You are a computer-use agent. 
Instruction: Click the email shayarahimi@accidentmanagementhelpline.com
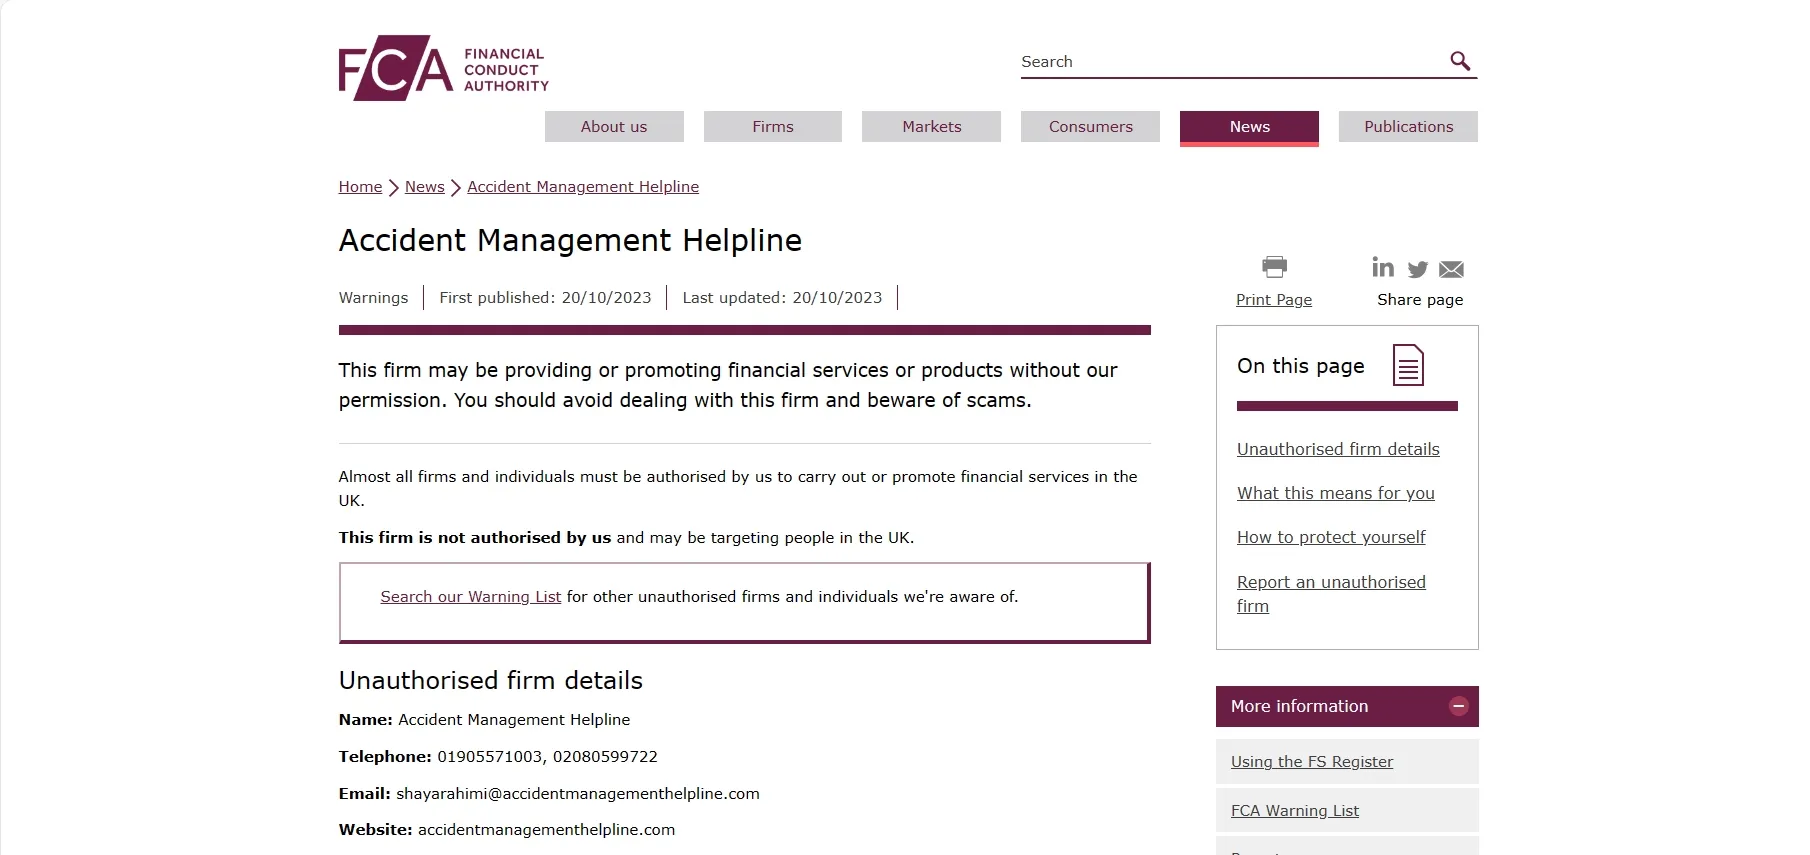coord(578,794)
